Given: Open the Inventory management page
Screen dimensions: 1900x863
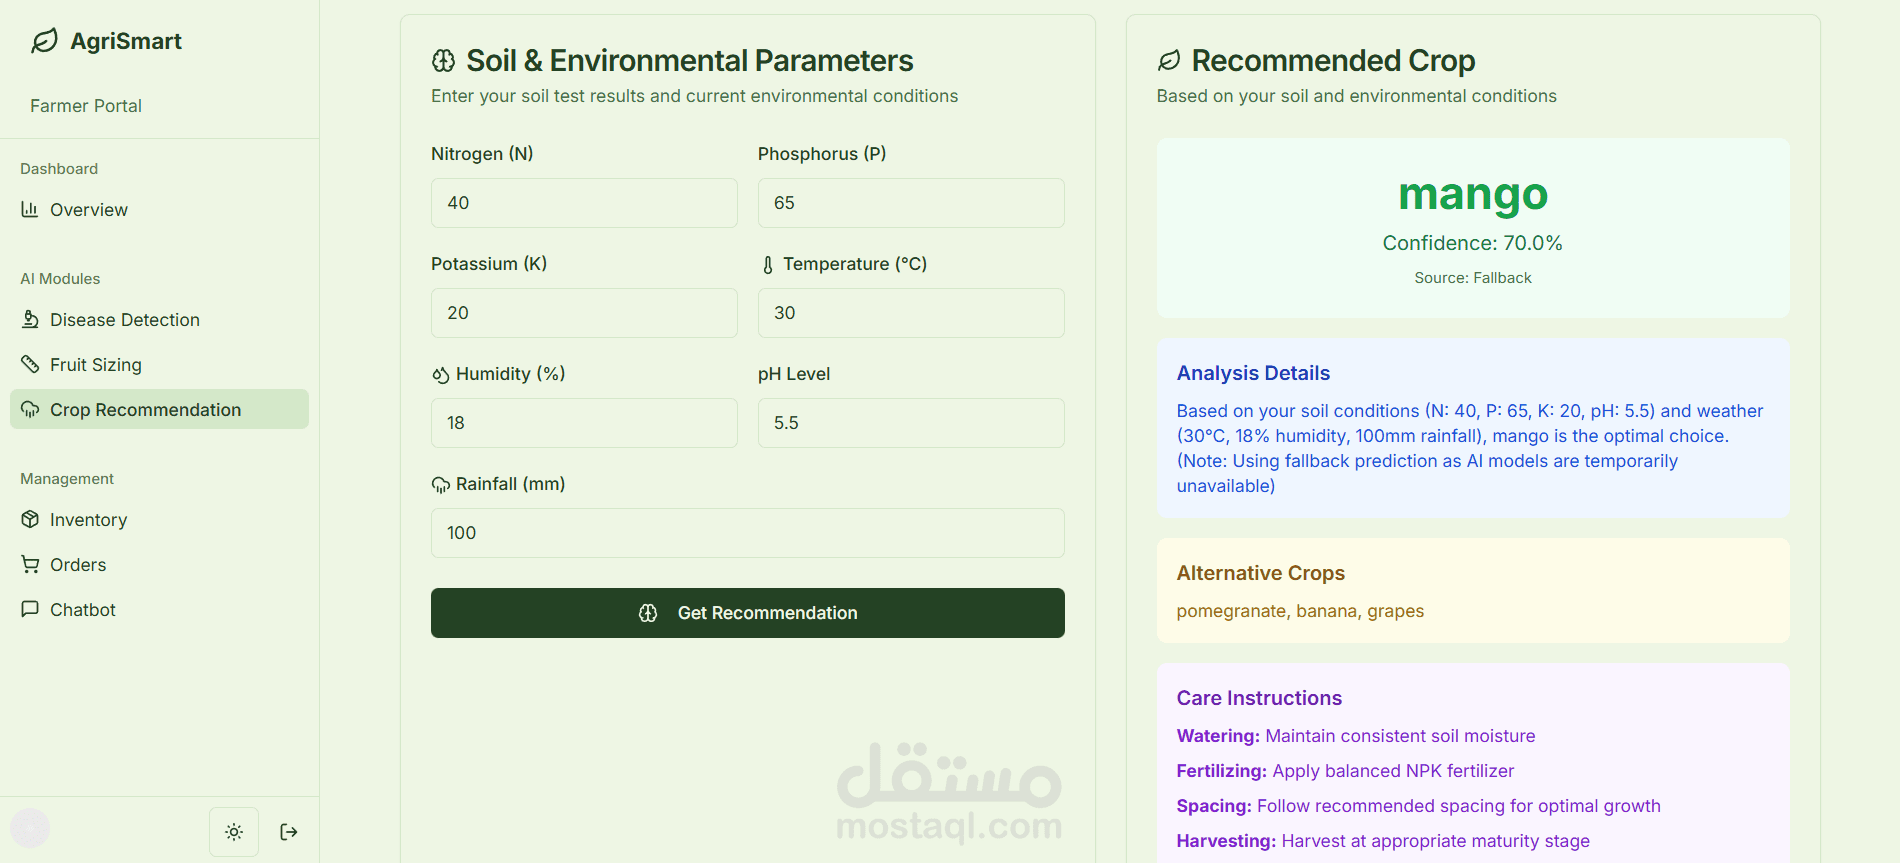Looking at the screenshot, I should click(x=159, y=519).
